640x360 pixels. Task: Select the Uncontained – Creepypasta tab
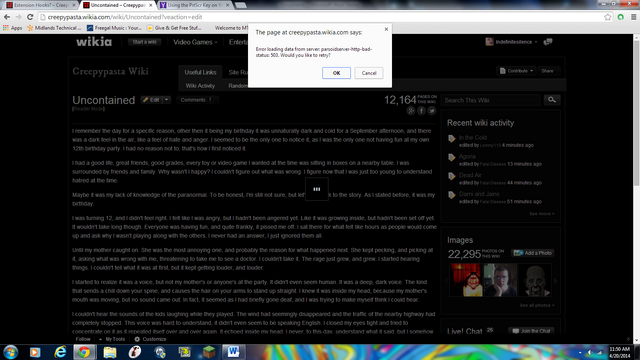116,5
